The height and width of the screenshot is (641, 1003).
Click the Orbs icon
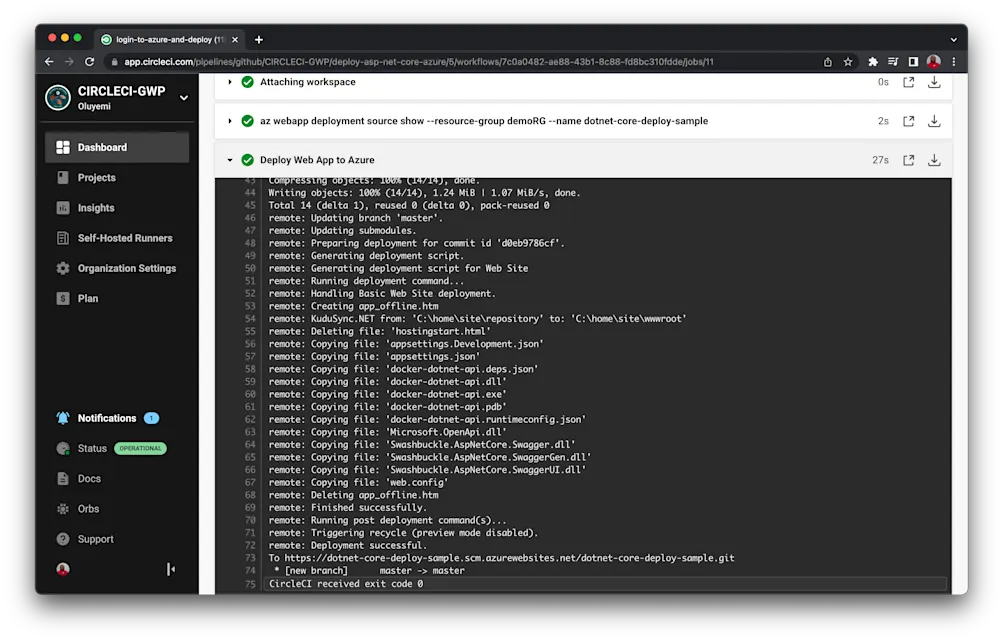63,509
